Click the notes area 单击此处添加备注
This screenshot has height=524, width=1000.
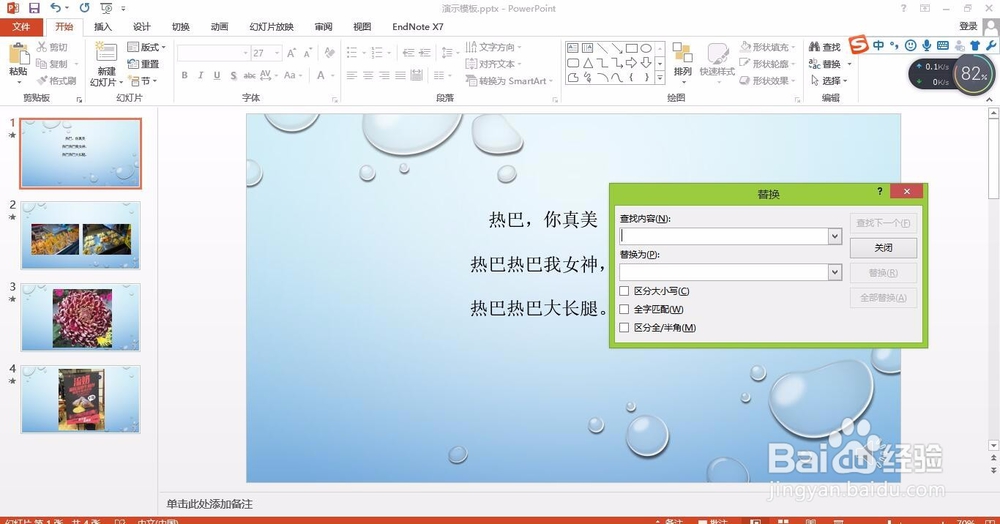(x=210, y=504)
